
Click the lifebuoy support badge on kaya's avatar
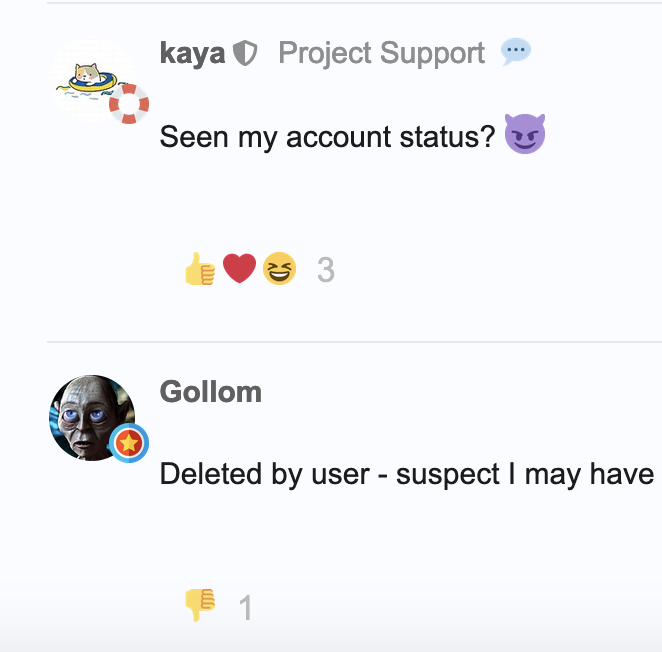[129, 104]
